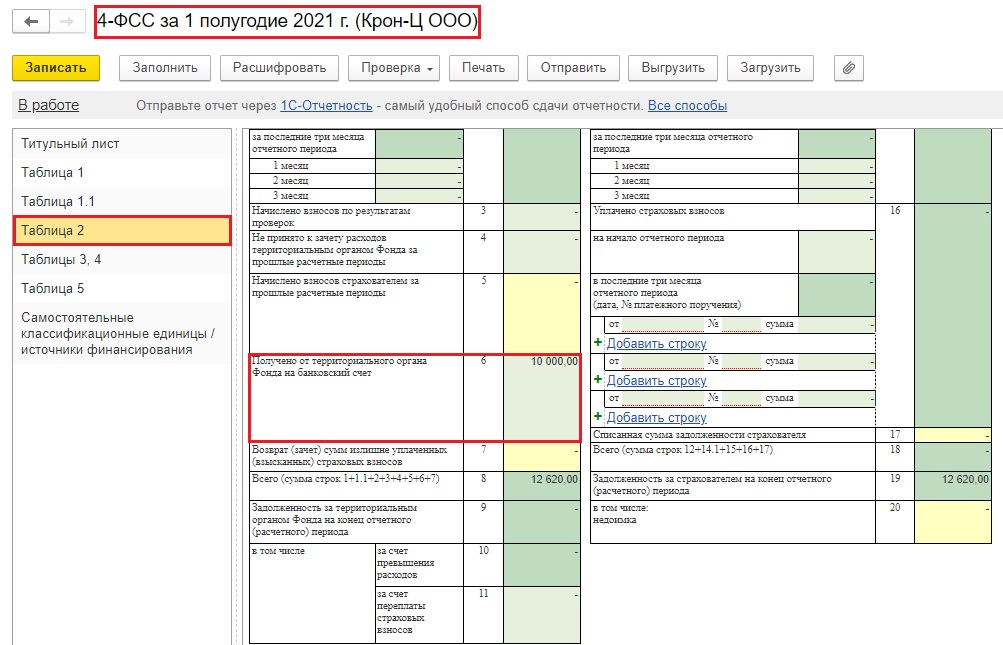1003x645 pixels.
Task: Open the paperclip attachments icon
Action: (x=848, y=68)
